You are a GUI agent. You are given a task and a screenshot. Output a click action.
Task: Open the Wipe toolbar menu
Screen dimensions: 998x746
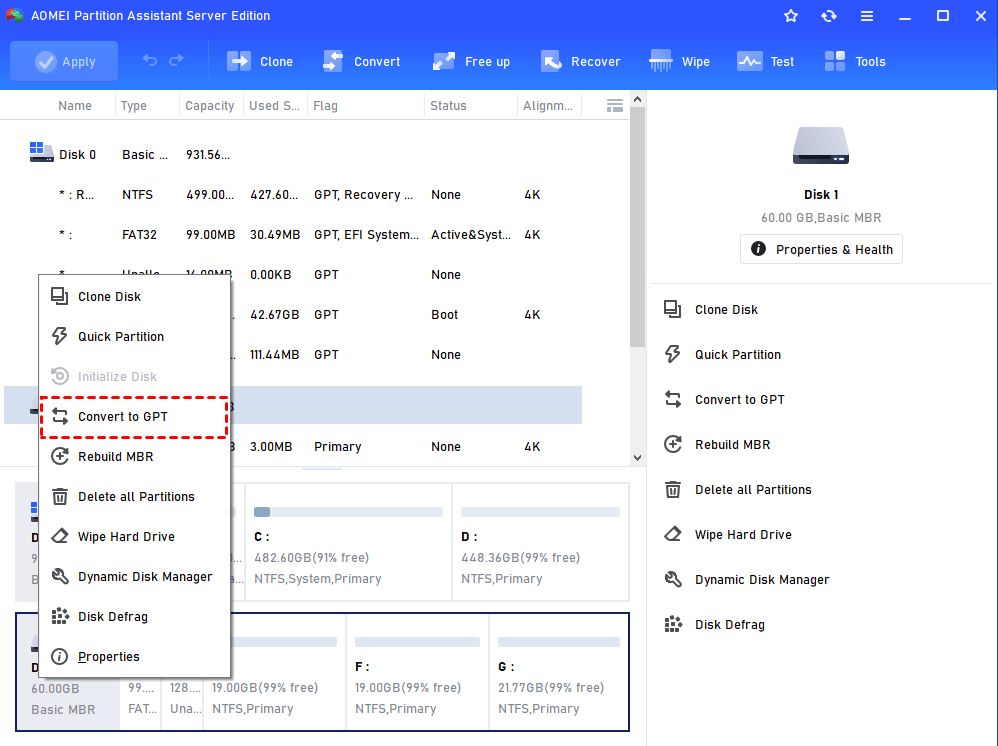click(x=679, y=61)
